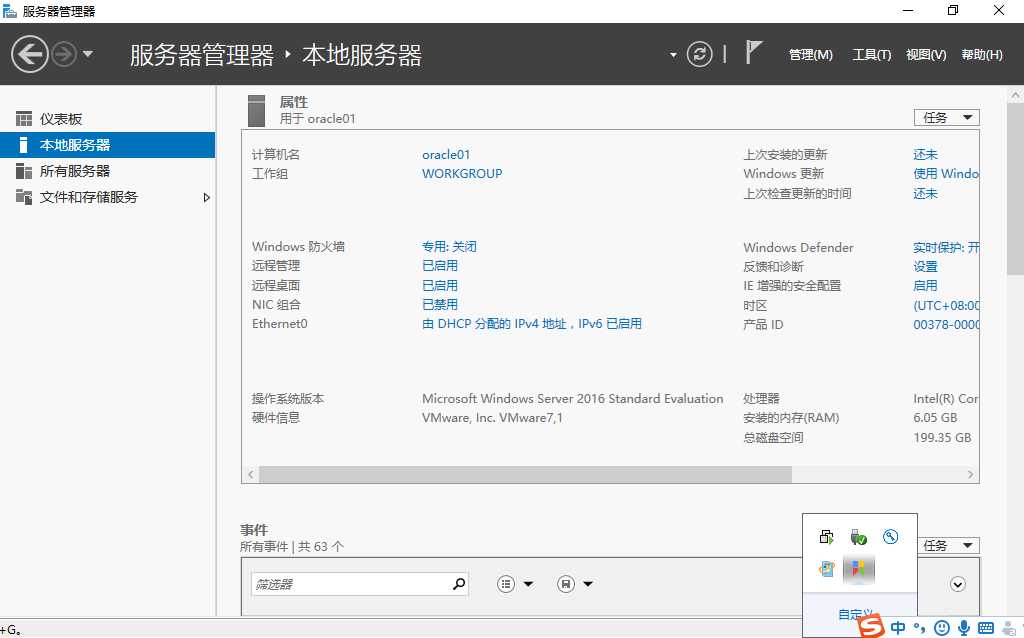Image resolution: width=1024 pixels, height=638 pixels.
Task: Open the navigation history dropdown arrow
Action: [88, 54]
